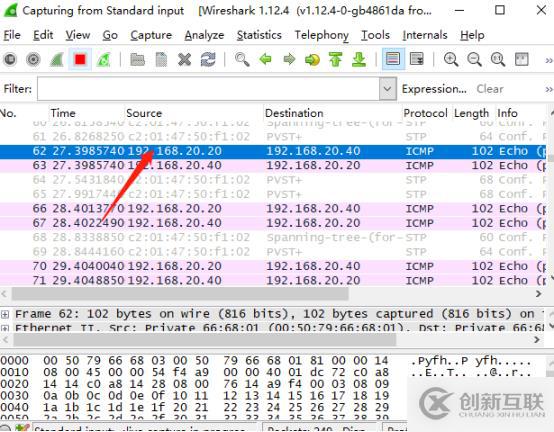
Task: Click in the Filter input field
Action: (x=208, y=89)
